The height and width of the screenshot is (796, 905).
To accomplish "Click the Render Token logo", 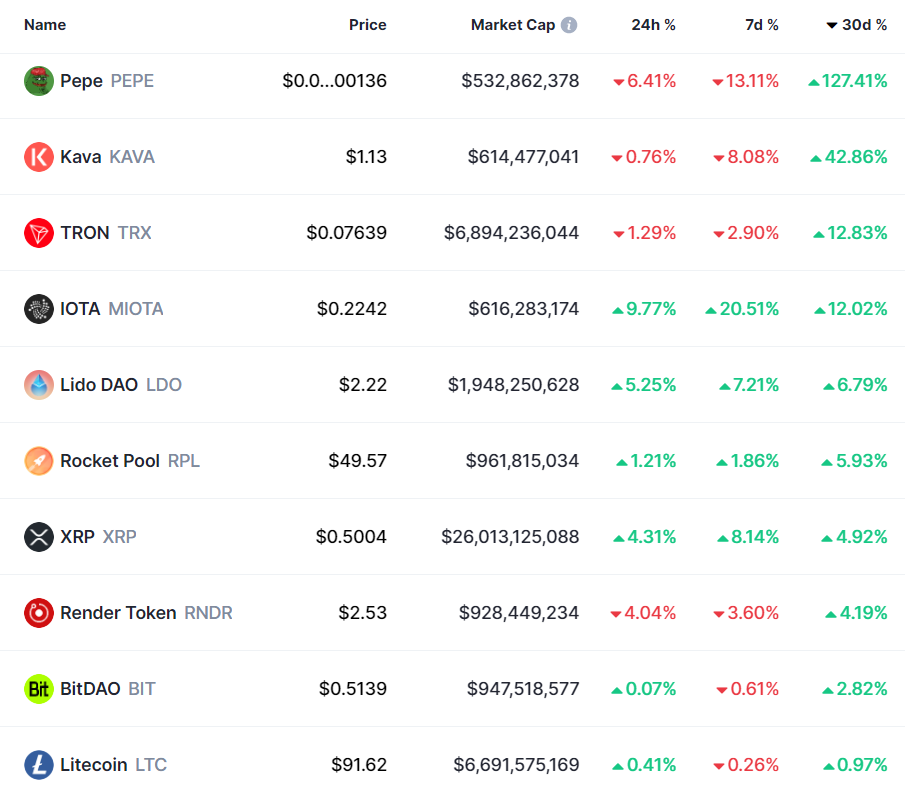I will click(38, 613).
